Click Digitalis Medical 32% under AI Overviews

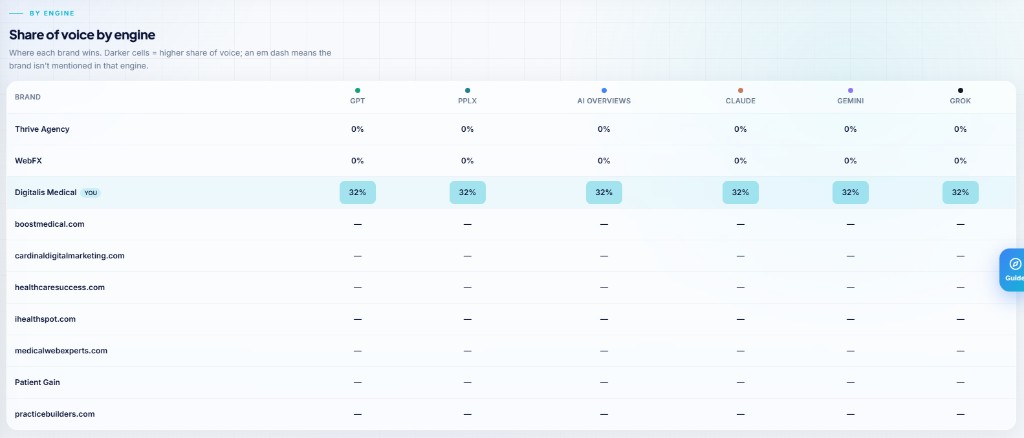604,193
